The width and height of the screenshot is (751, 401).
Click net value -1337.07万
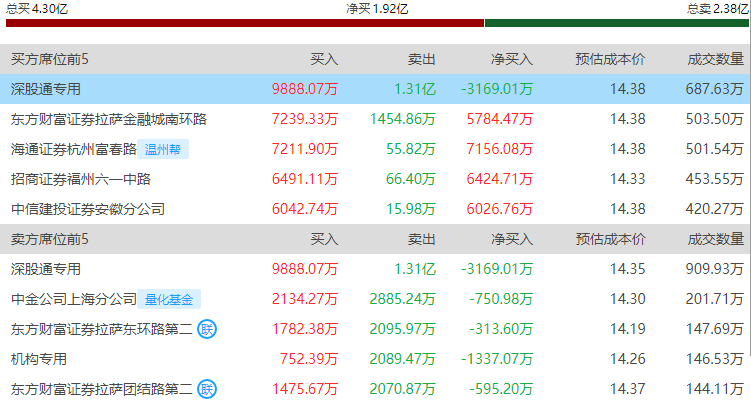pyautogui.click(x=497, y=359)
